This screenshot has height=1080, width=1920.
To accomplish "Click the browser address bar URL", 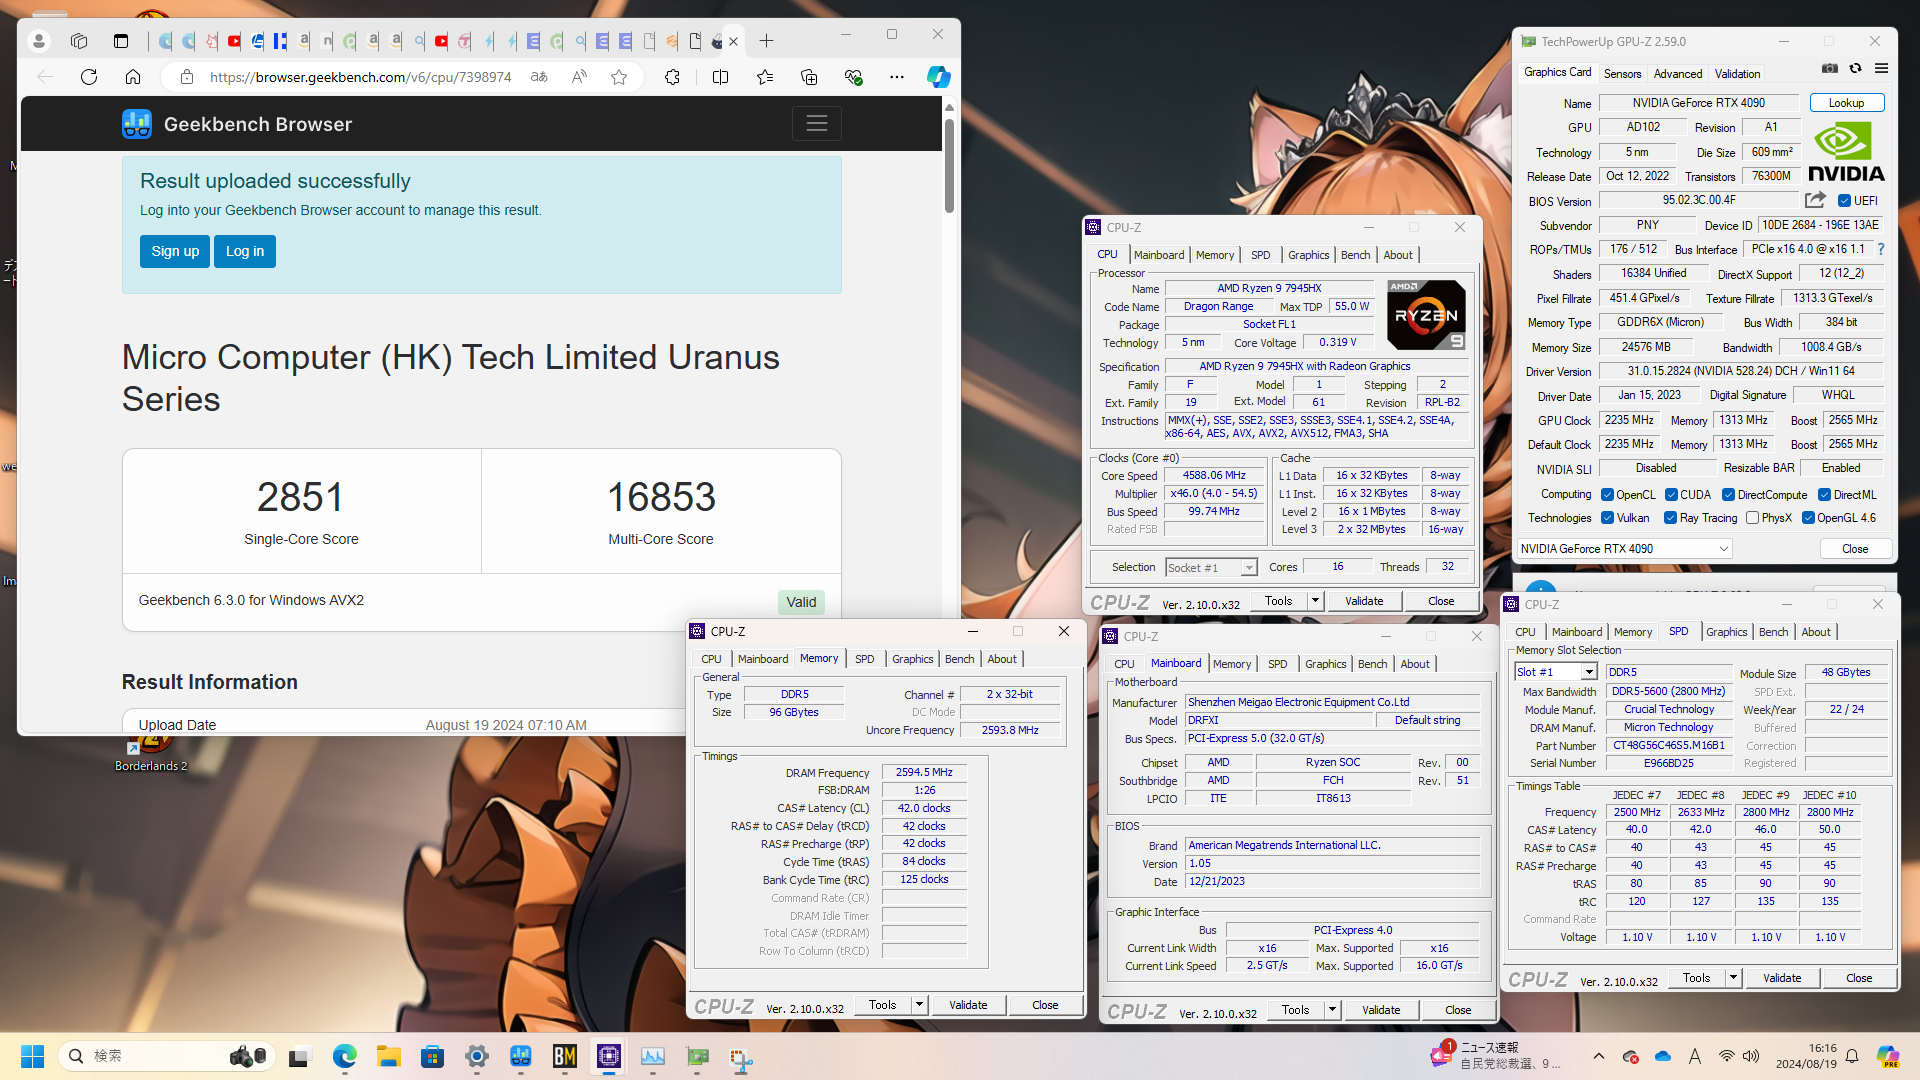I will (360, 77).
